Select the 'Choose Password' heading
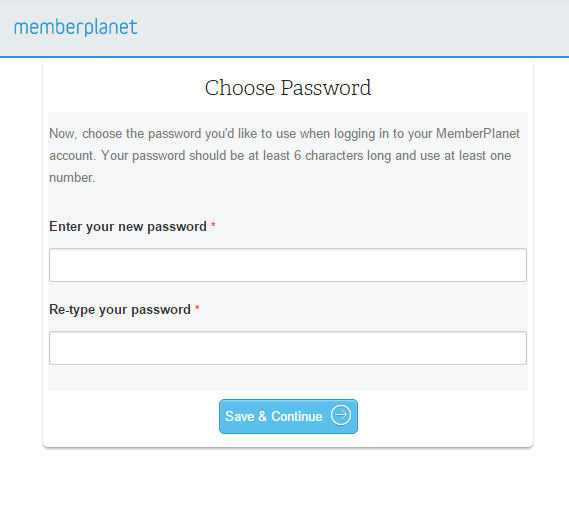Viewport: 569px width, 529px height. pos(288,88)
